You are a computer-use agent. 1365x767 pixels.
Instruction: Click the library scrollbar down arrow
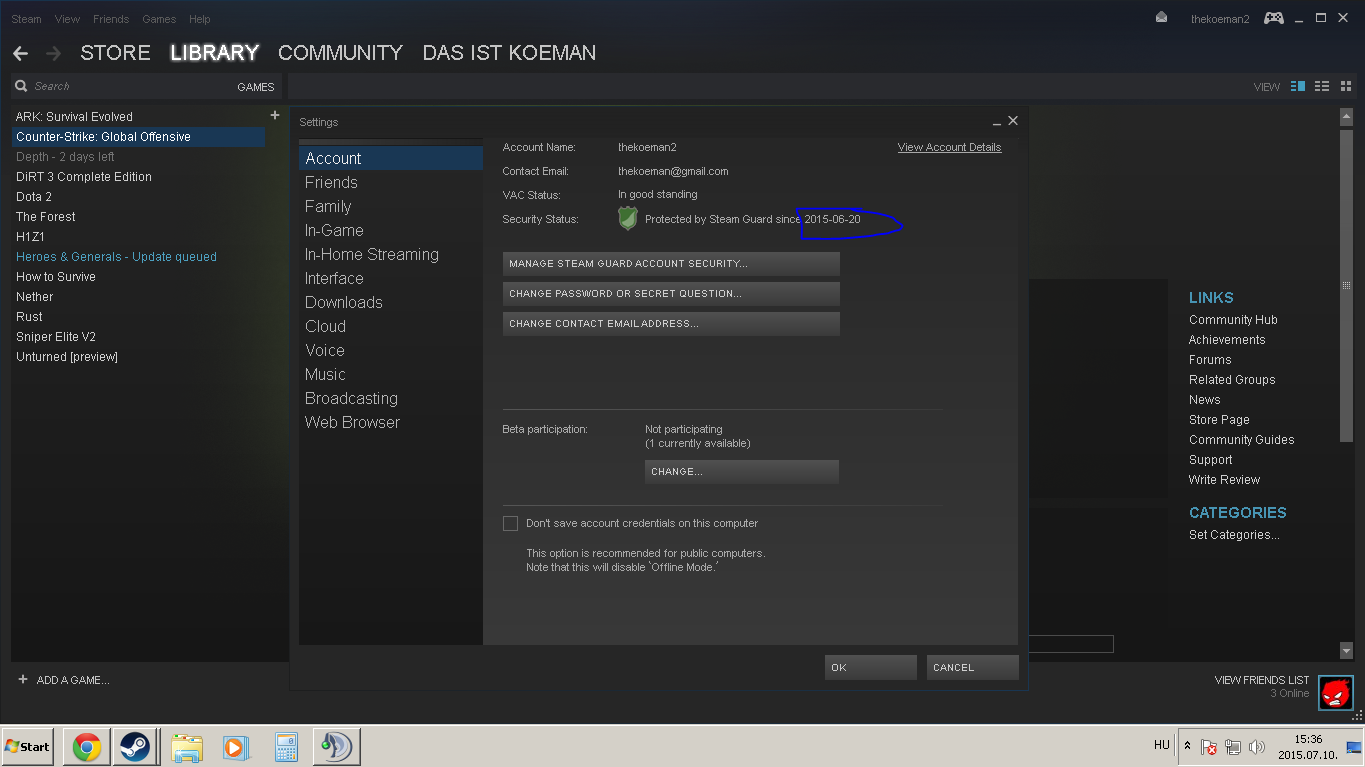(1346, 652)
